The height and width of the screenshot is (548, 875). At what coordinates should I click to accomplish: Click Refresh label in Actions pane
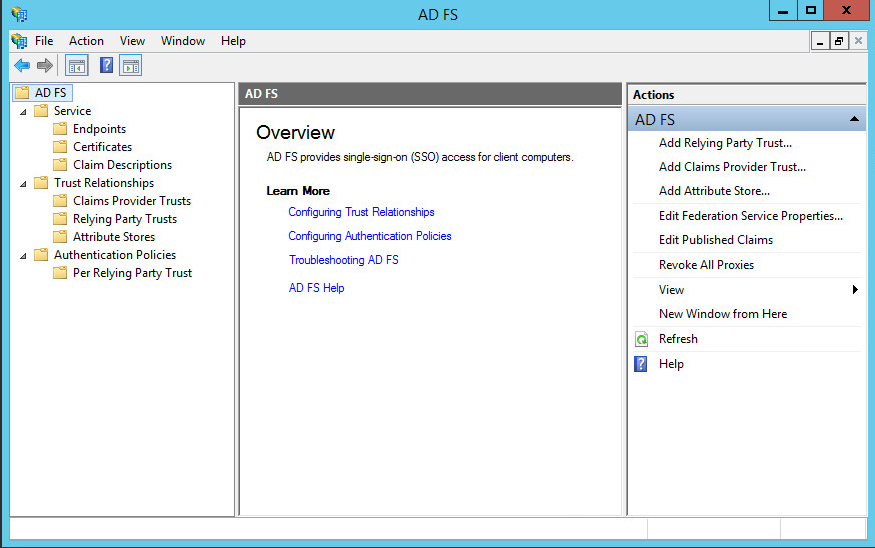[678, 339]
